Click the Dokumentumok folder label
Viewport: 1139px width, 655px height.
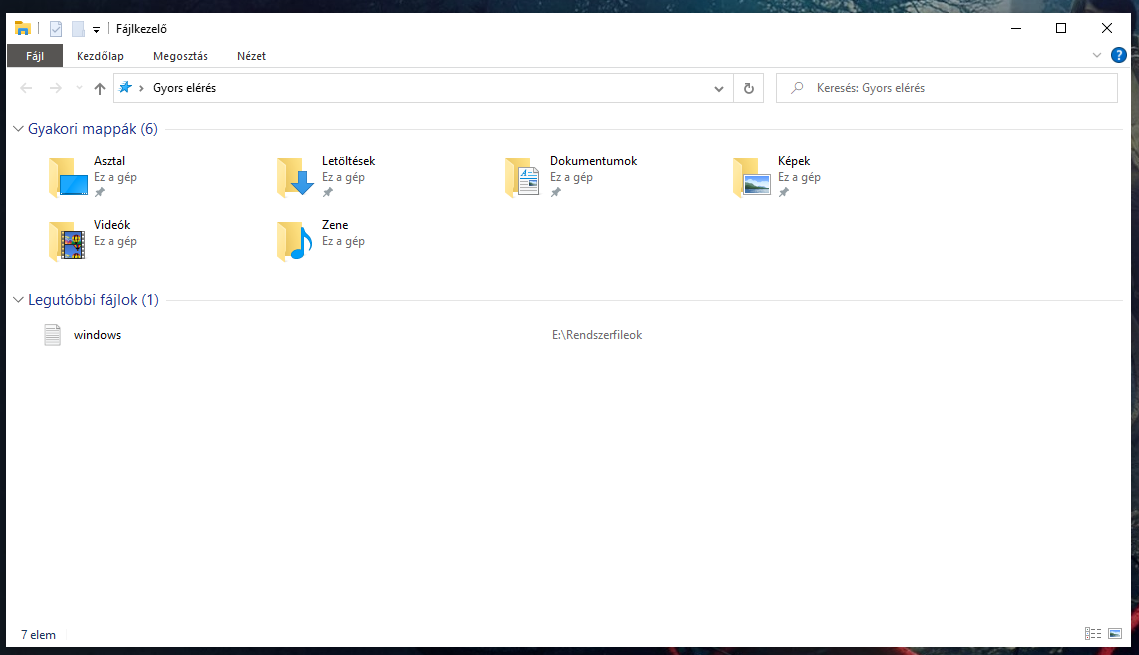pyautogui.click(x=593, y=161)
